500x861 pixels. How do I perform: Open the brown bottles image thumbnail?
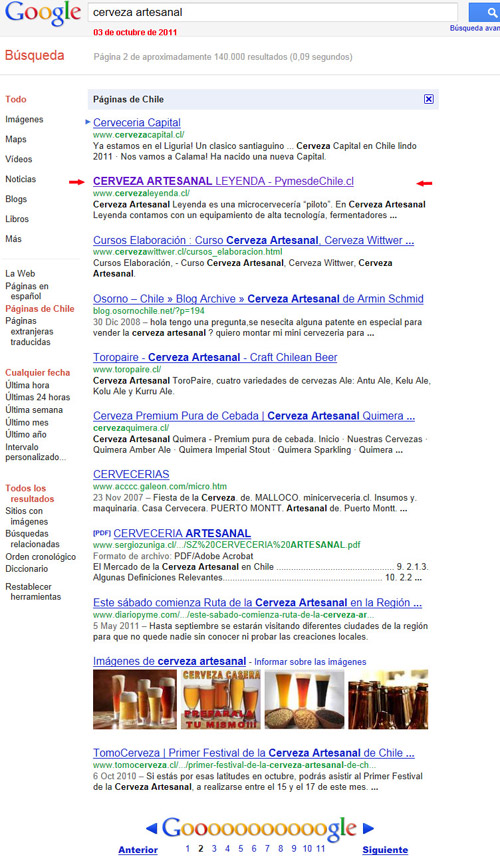tap(388, 699)
